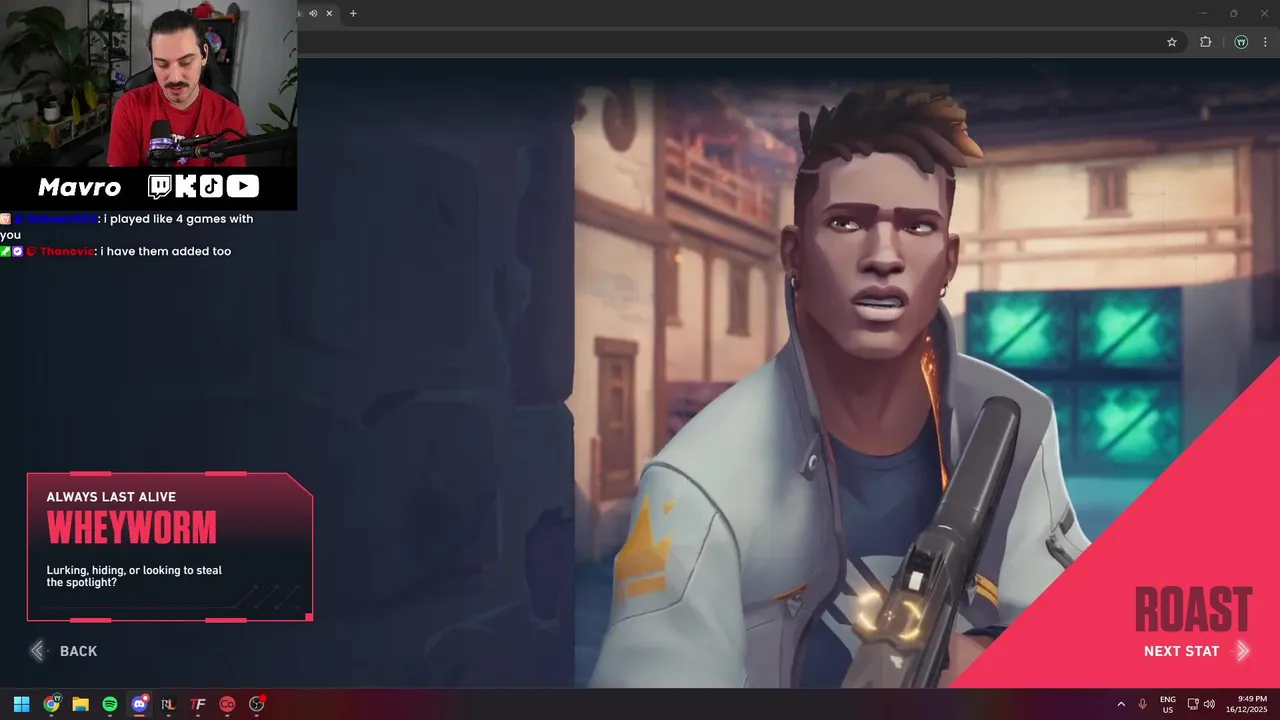Click the right arrow beside NEXT STAT
The width and height of the screenshot is (1280, 720).
(1242, 651)
